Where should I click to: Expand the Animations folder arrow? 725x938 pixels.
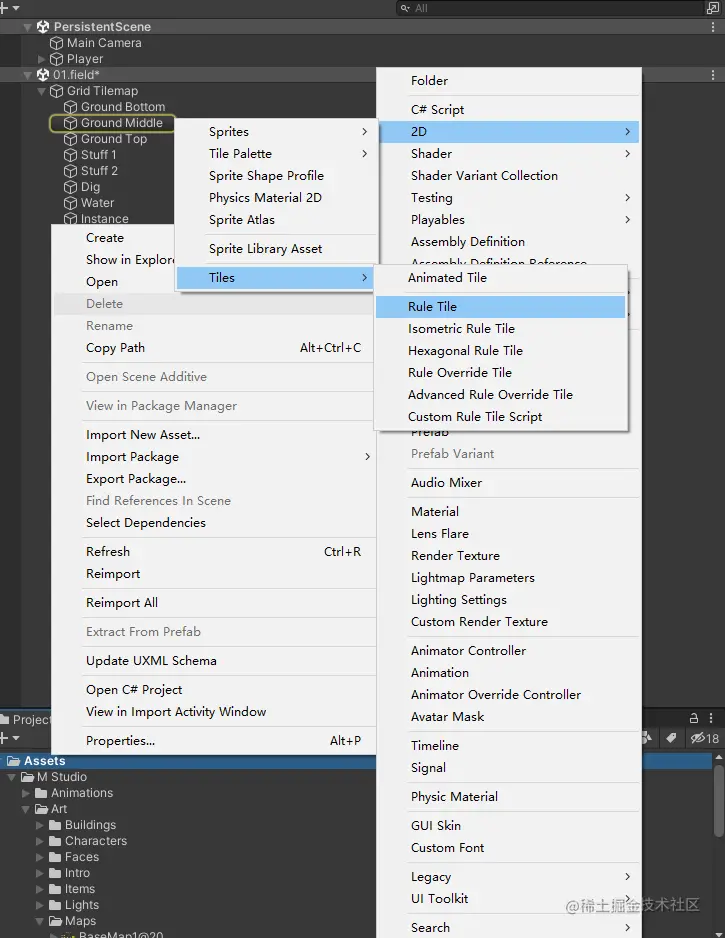(26, 793)
